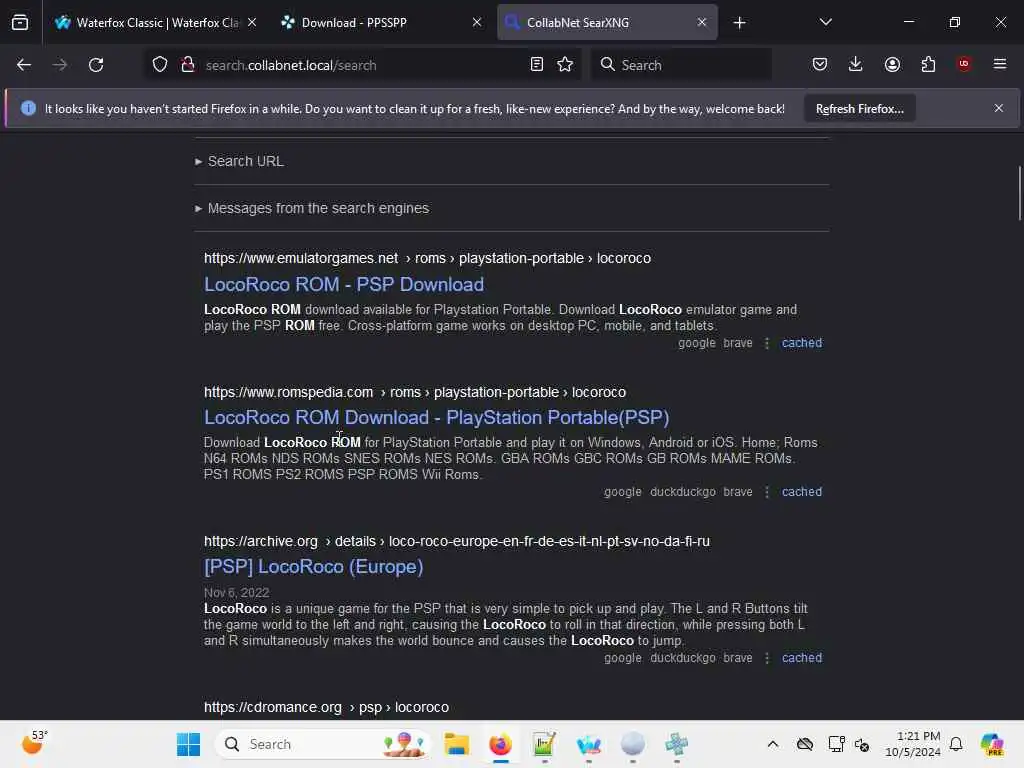Viewport: 1024px width, 768px height.
Task: Open the taskbar gray sphere app
Action: 632,744
